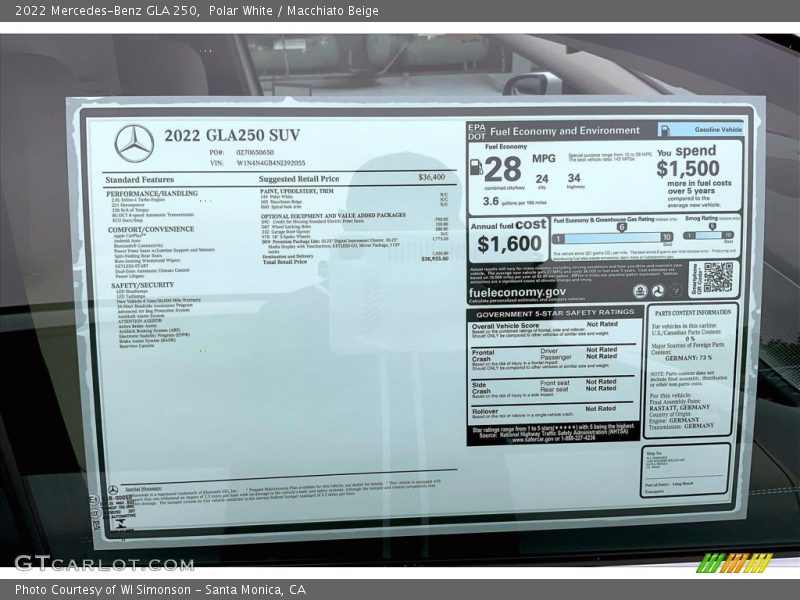Image resolution: width=800 pixels, height=600 pixels.
Task: Click the fuel pump icon beside 28
Action: tap(476, 166)
